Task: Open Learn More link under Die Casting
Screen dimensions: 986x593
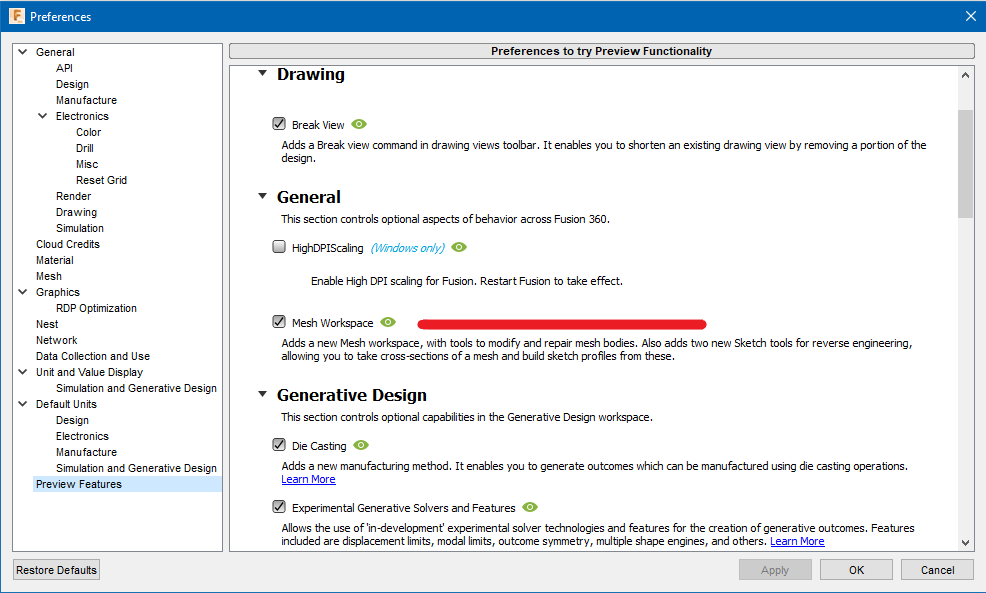Action: coord(308,479)
